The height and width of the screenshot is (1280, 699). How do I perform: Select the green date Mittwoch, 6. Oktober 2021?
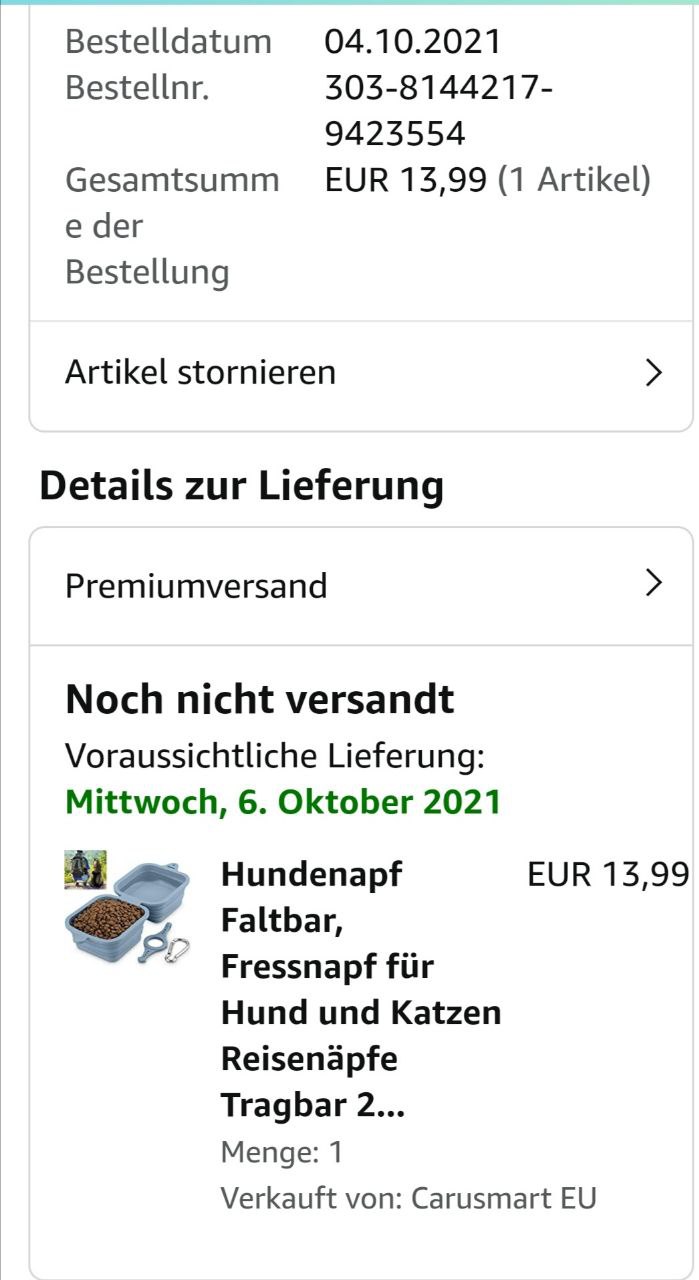283,803
